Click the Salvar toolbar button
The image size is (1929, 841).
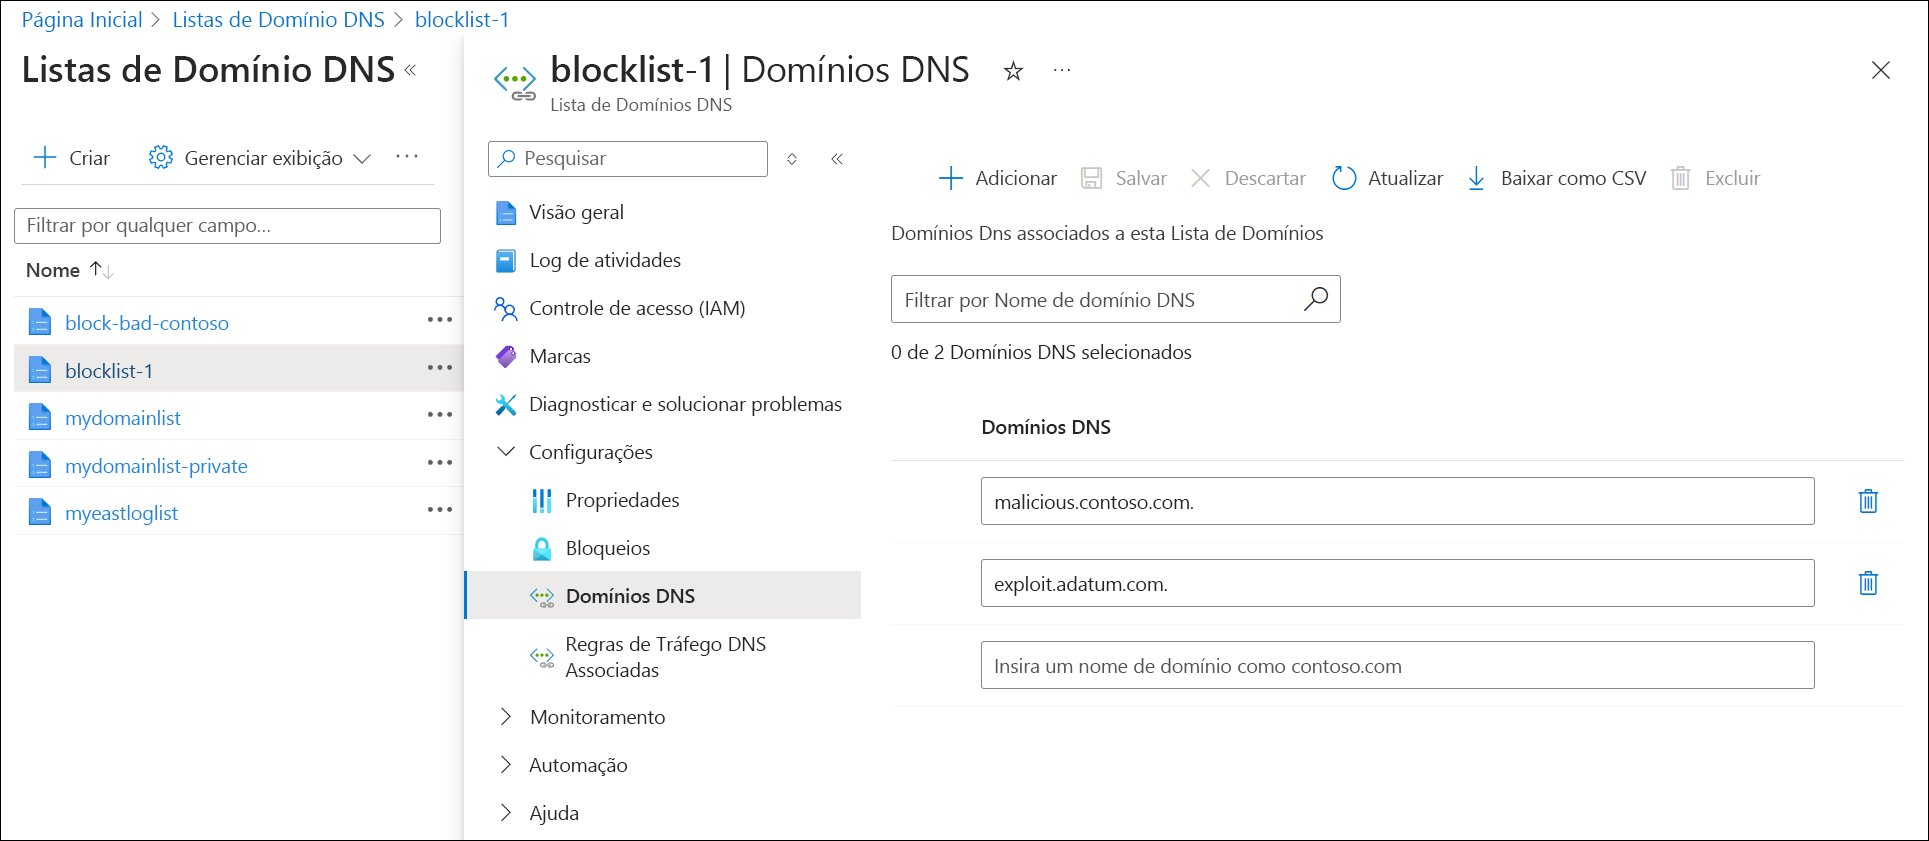click(1124, 178)
